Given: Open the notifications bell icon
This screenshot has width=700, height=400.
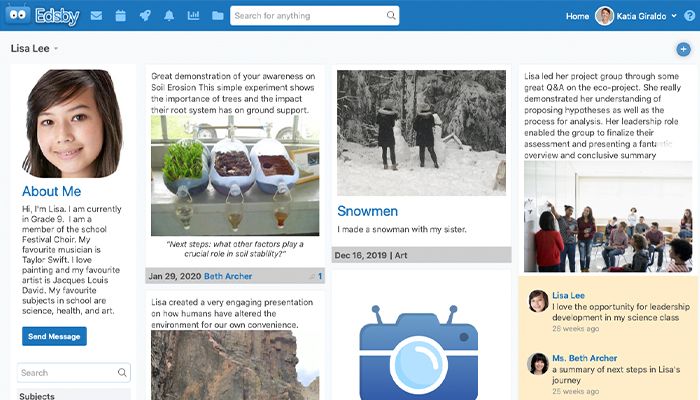Looking at the screenshot, I should tap(169, 16).
